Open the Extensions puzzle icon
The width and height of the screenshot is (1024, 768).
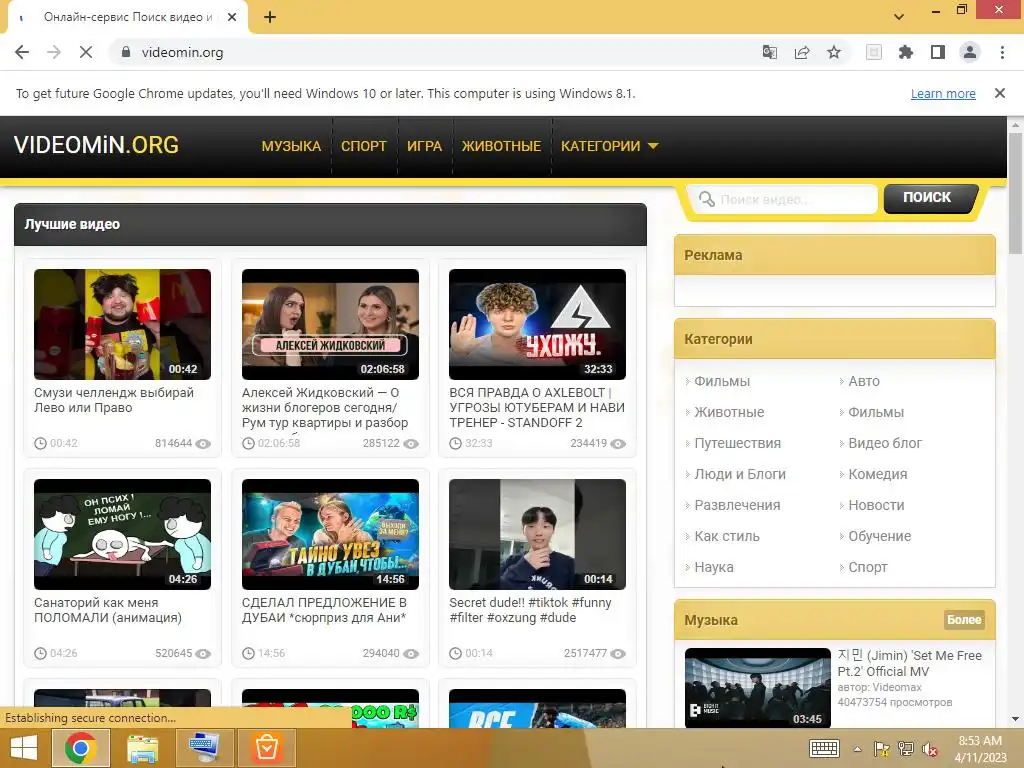pyautogui.click(x=906, y=52)
